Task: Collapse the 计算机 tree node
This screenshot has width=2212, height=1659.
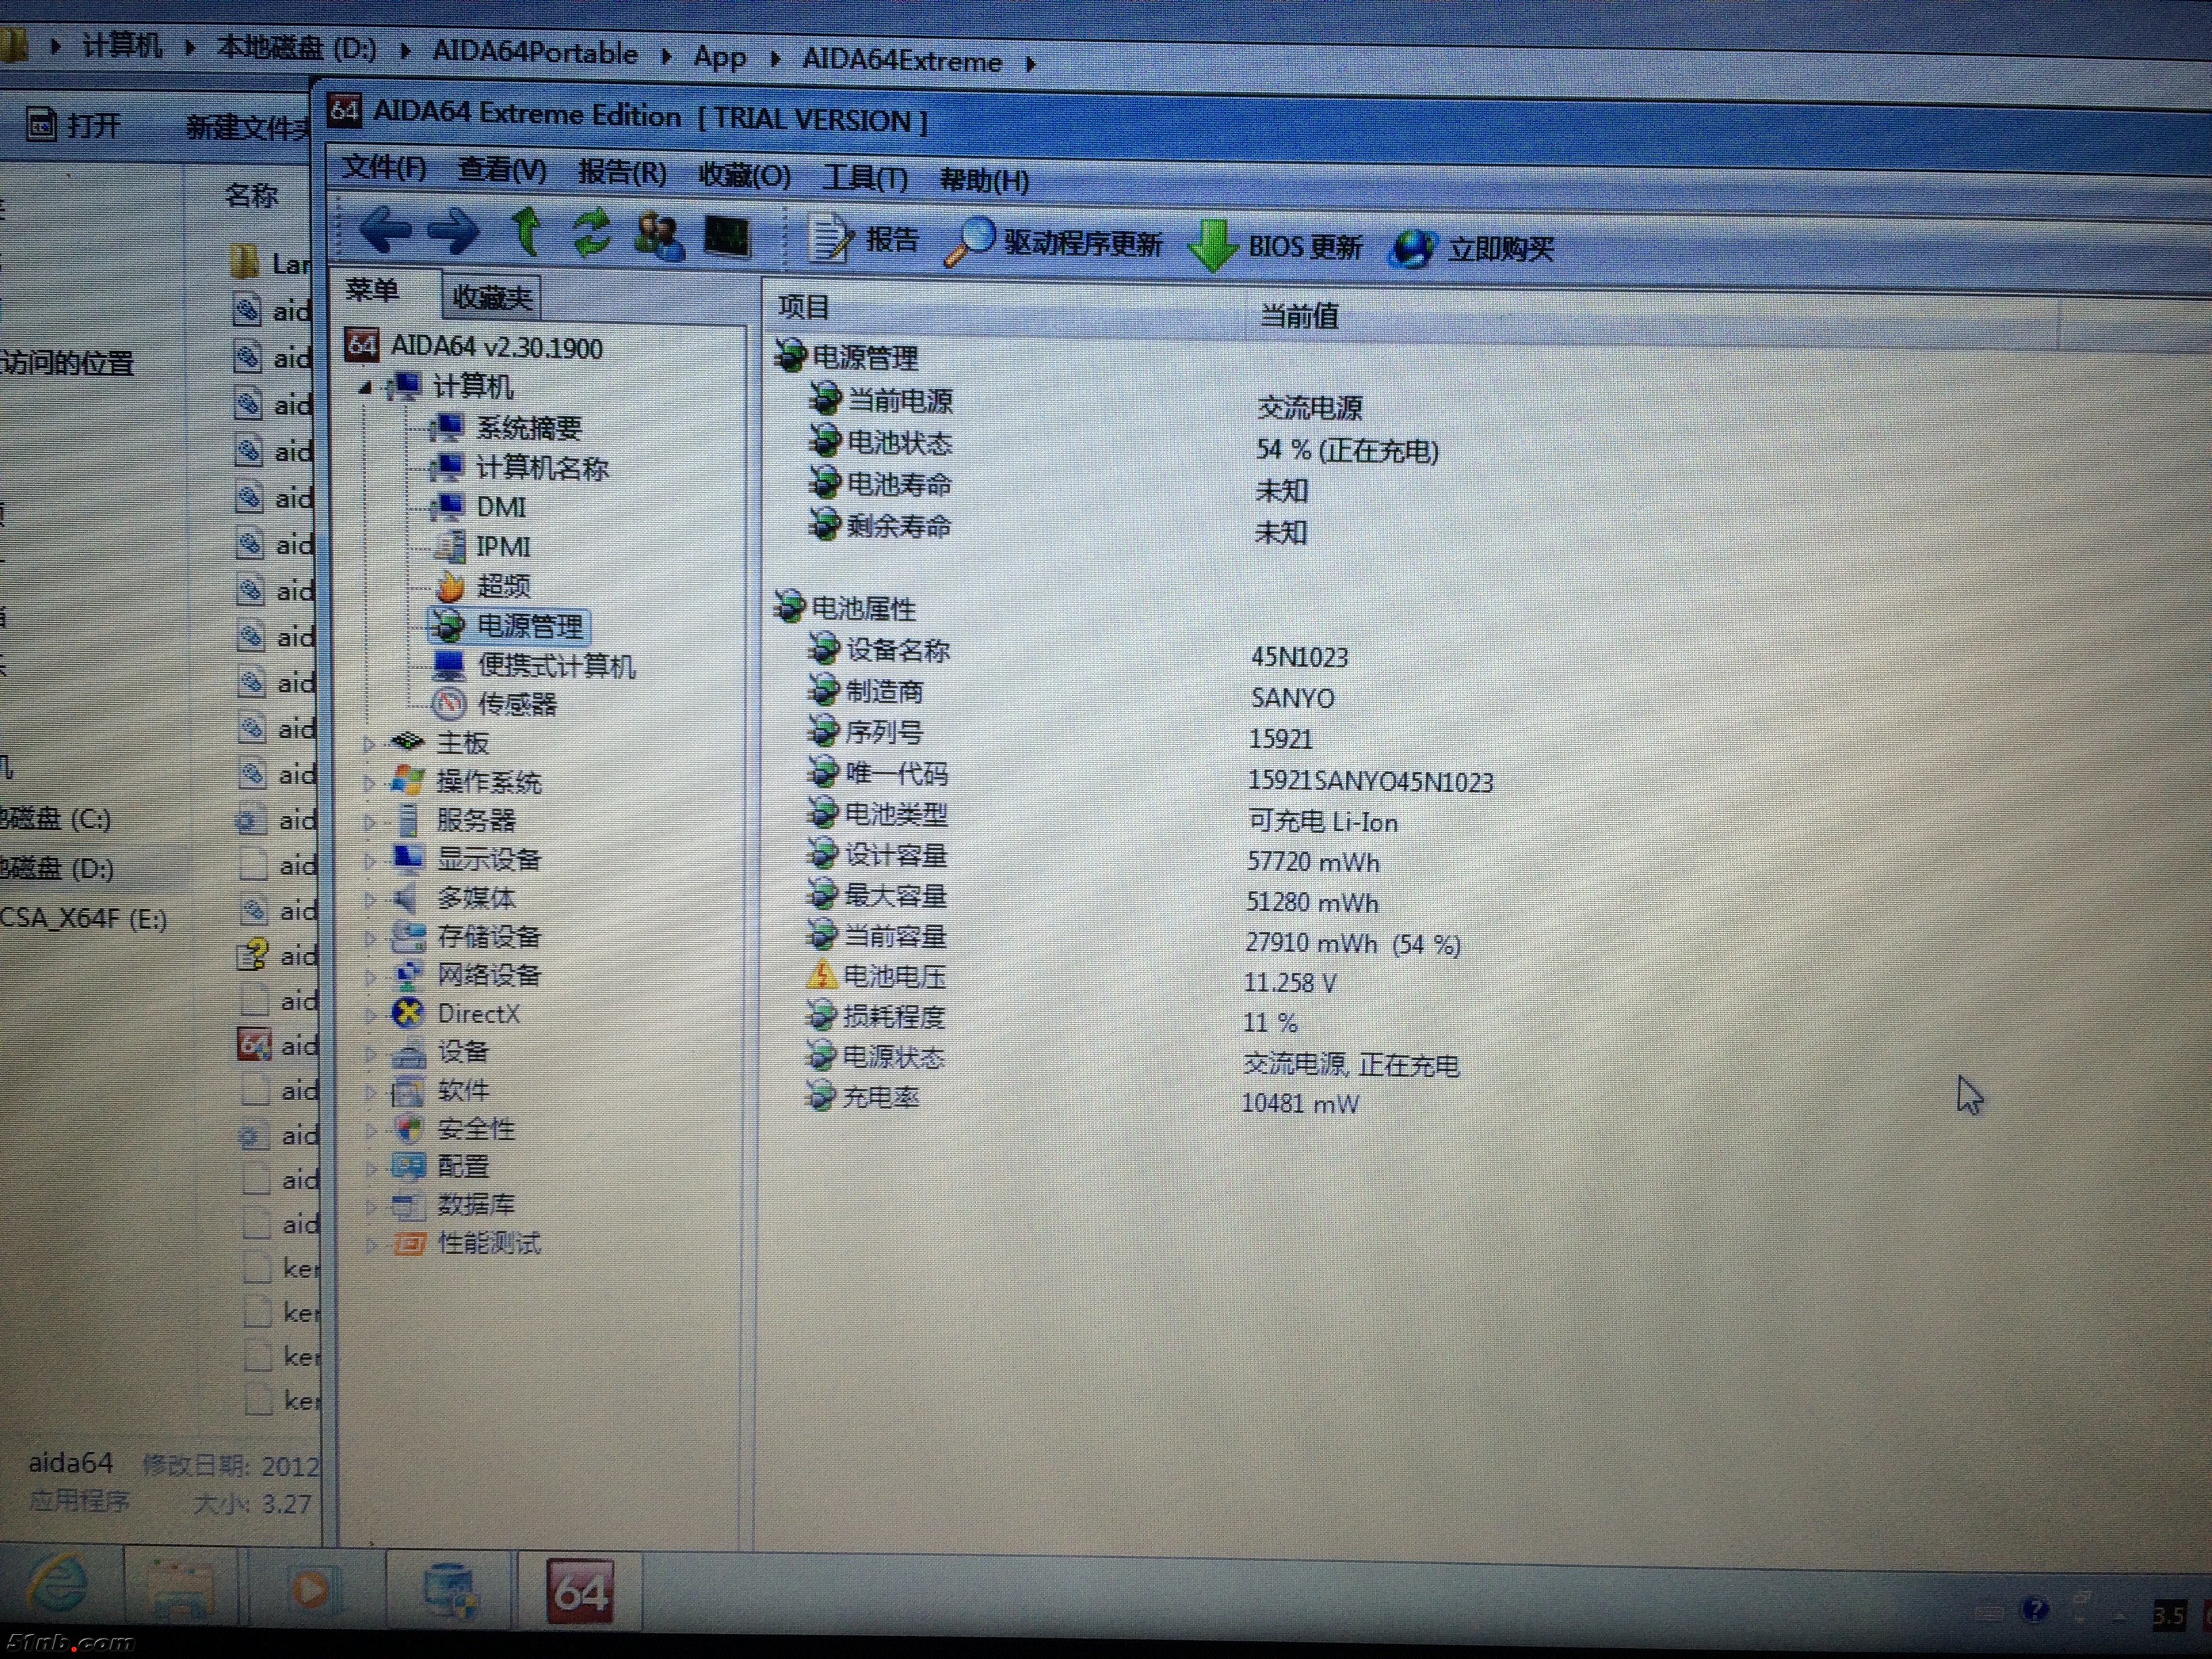Action: pos(365,386)
